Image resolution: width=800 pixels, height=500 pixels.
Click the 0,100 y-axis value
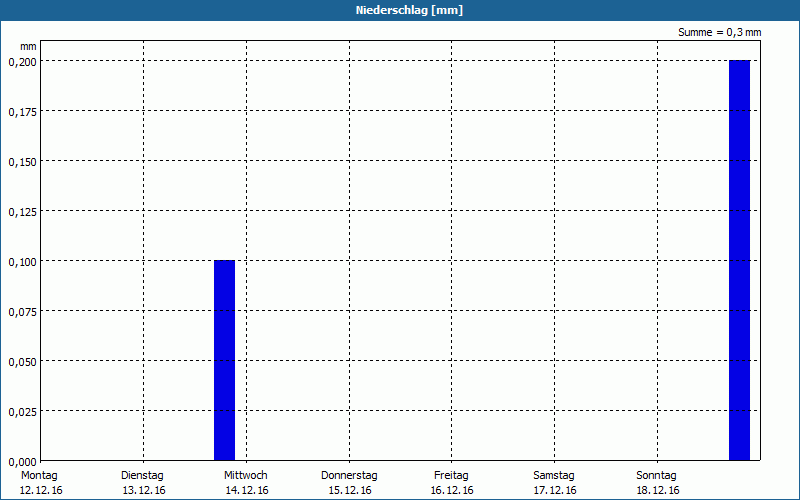22,262
